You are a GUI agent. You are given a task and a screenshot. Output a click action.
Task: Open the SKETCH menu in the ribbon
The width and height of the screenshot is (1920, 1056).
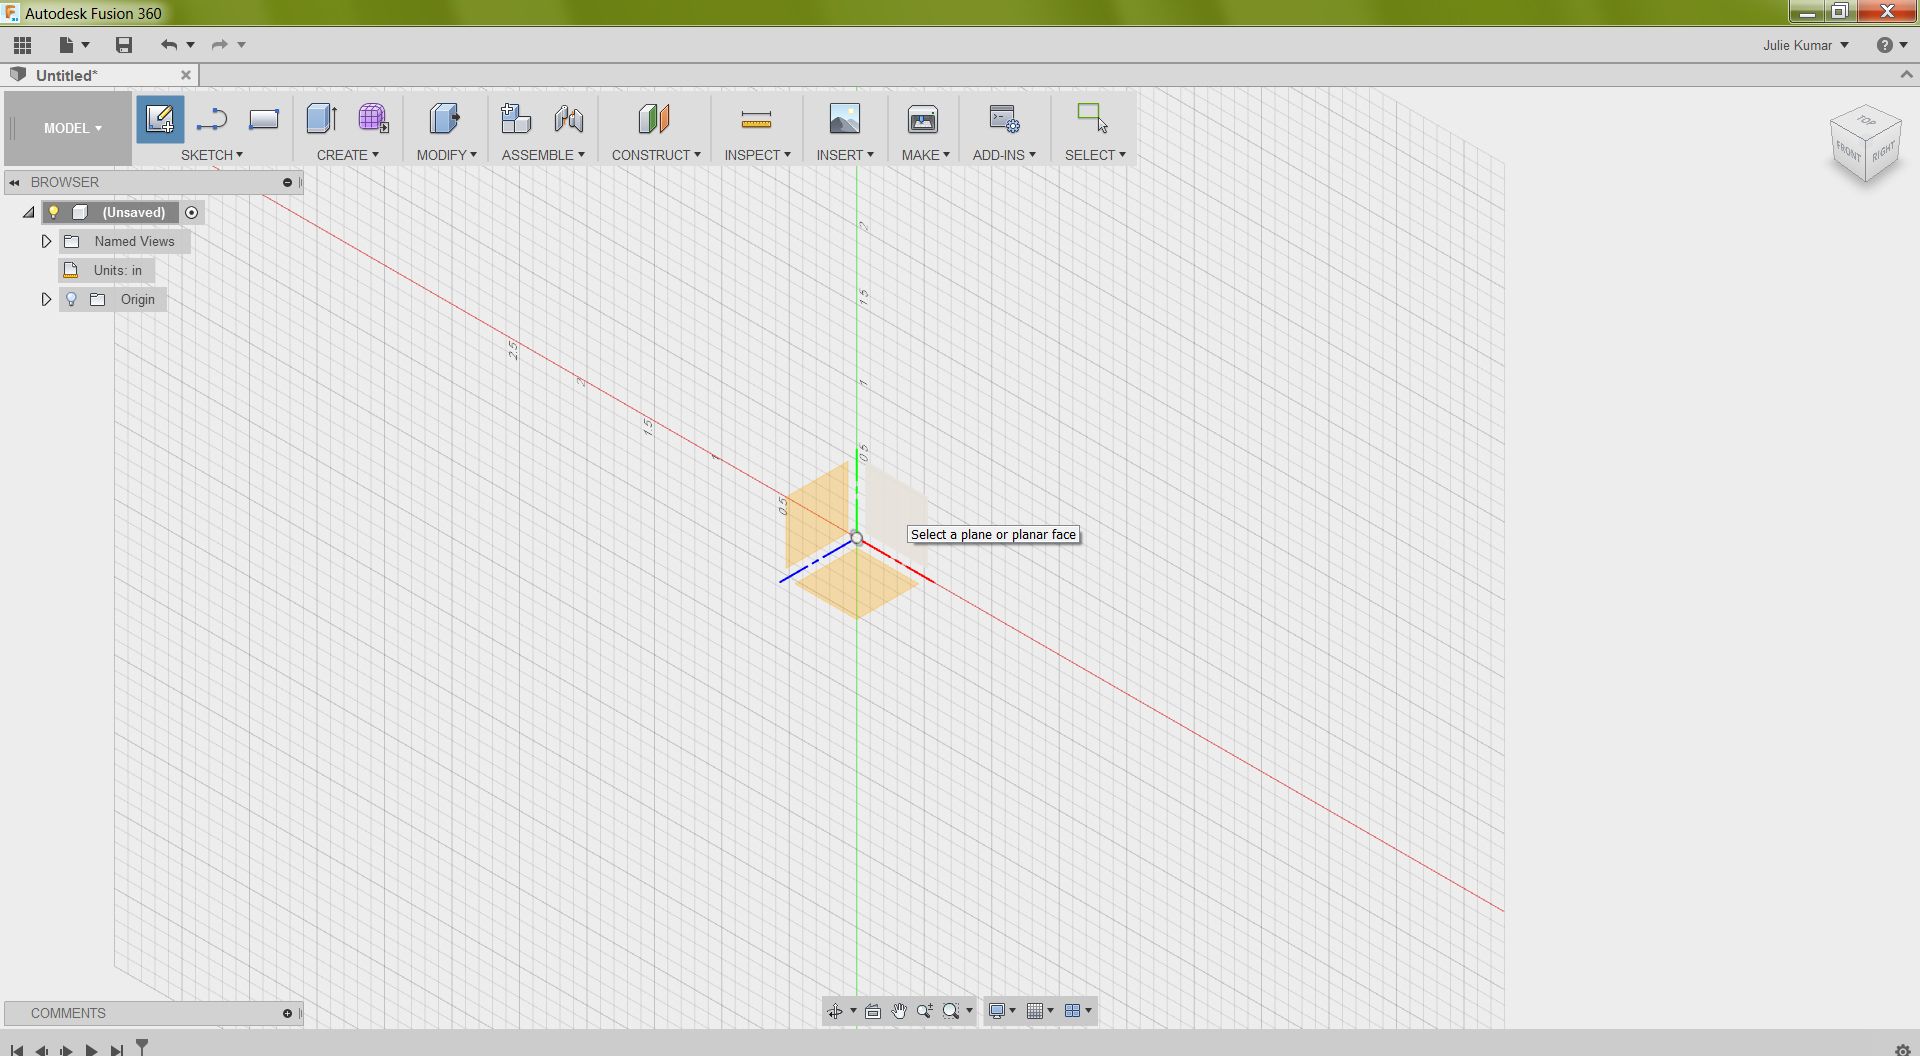pyautogui.click(x=212, y=155)
